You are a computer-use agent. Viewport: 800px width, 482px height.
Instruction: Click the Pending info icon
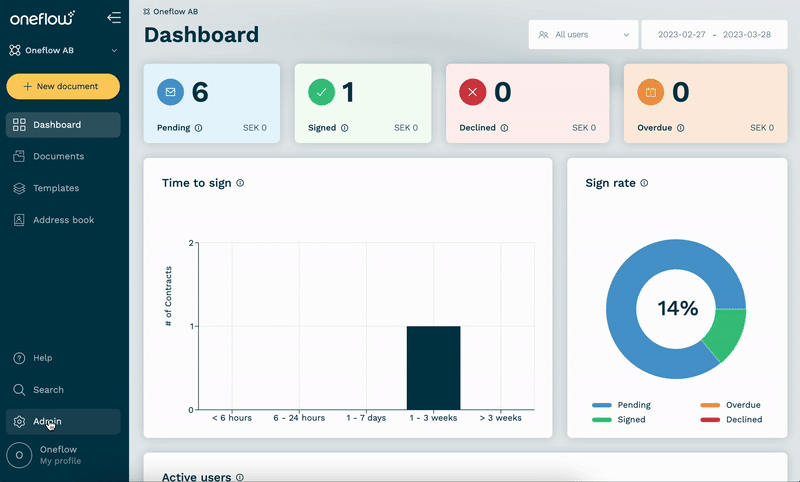click(x=198, y=128)
